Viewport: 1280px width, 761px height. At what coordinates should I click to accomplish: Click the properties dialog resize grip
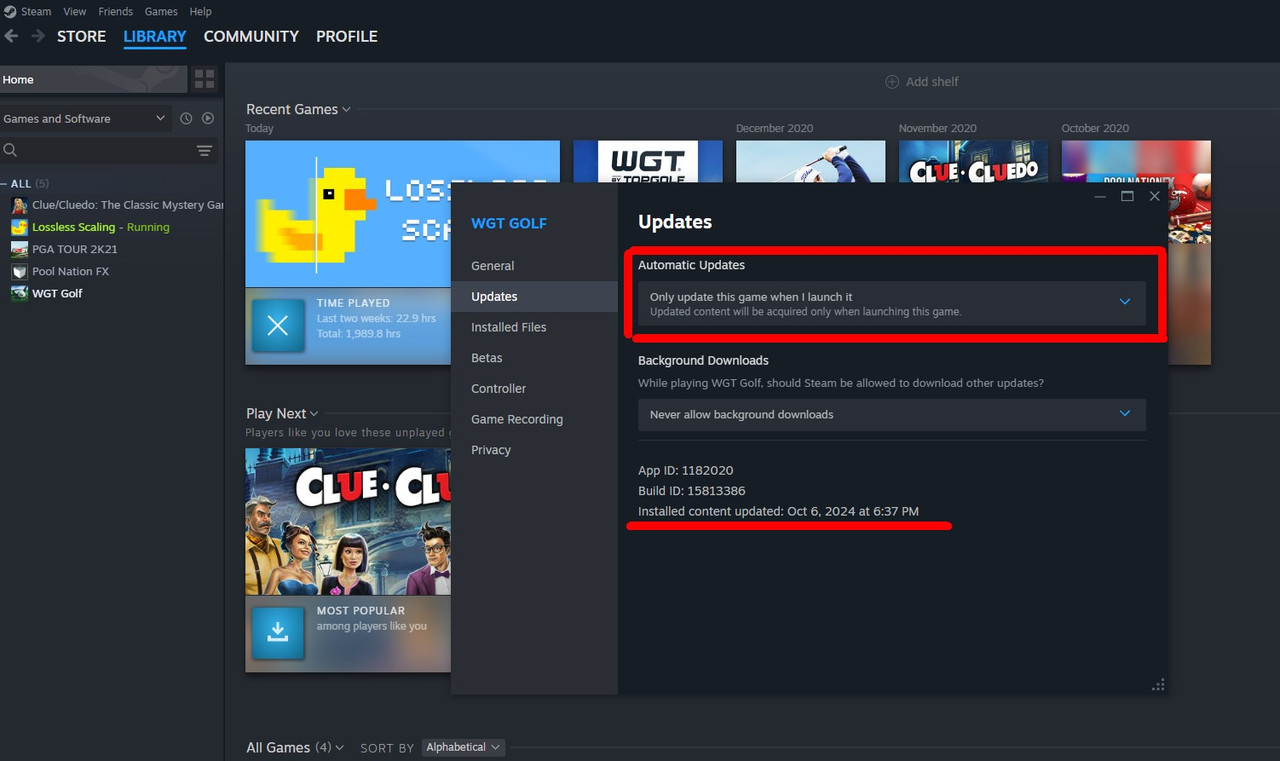(x=1158, y=685)
